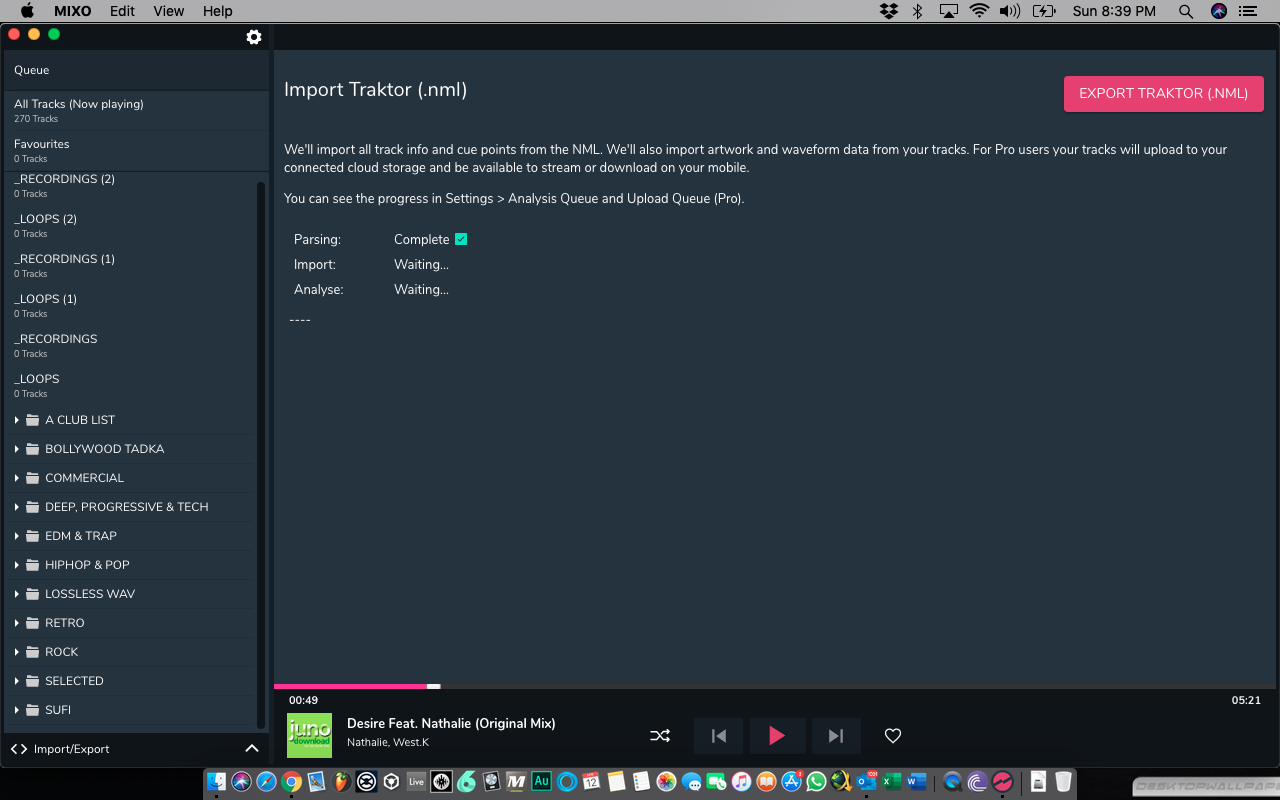Expand the A CLUB LIST folder

(x=17, y=420)
